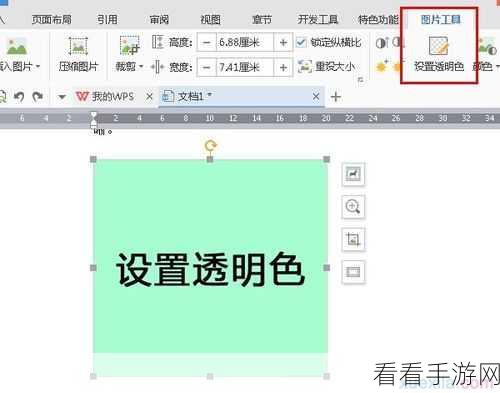Image resolution: width=500 pixels, height=393 pixels.
Task: Click the green image with 设置透明色 text
Action: [210, 268]
